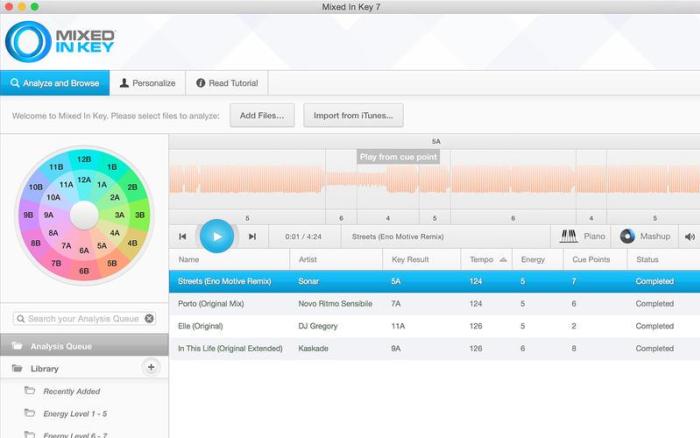The width and height of the screenshot is (700, 438).
Task: Click the Camelot wheel center button
Action: pyautogui.click(x=84, y=215)
